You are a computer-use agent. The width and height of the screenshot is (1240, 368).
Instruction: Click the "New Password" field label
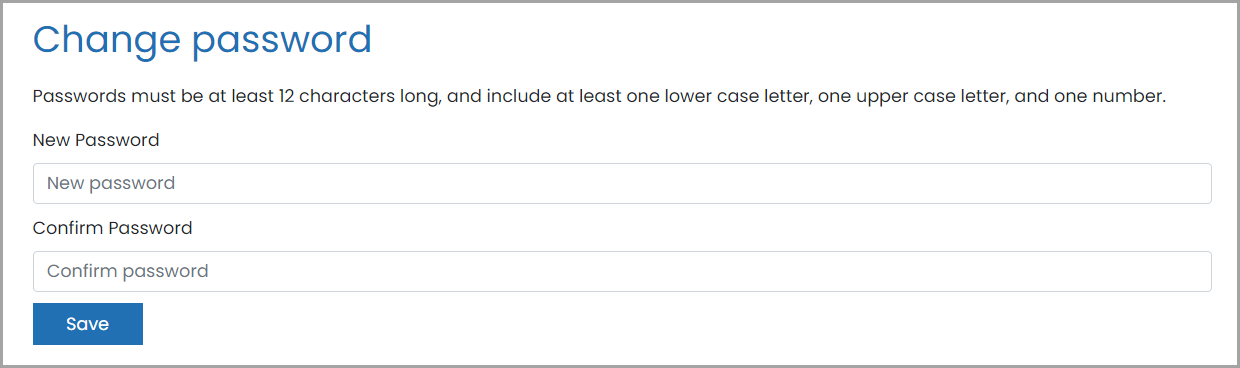tap(96, 140)
